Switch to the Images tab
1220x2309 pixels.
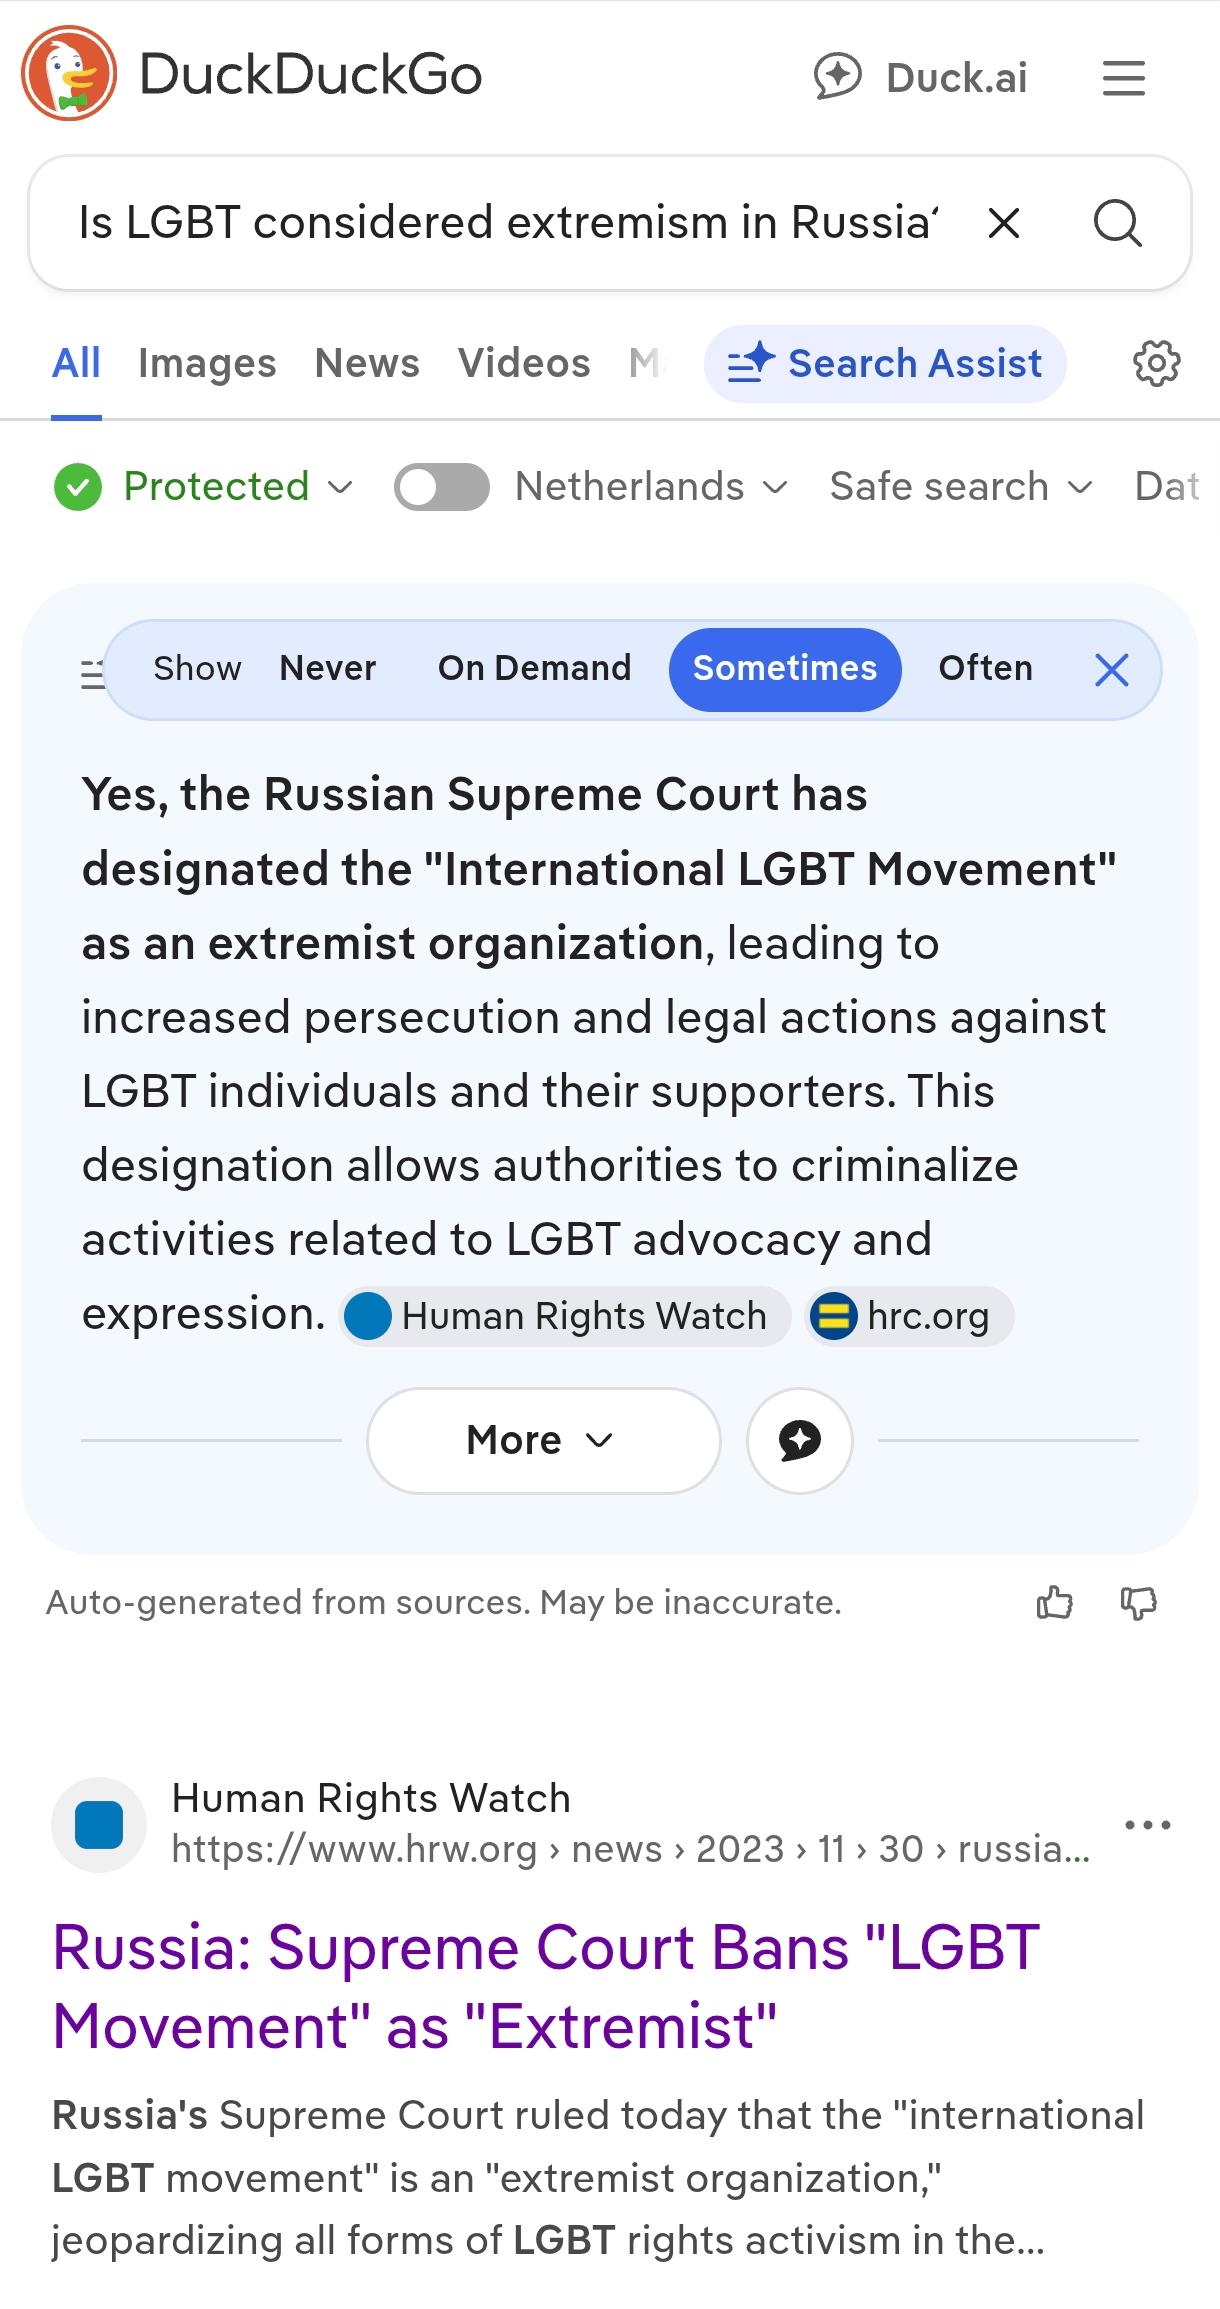(x=207, y=363)
